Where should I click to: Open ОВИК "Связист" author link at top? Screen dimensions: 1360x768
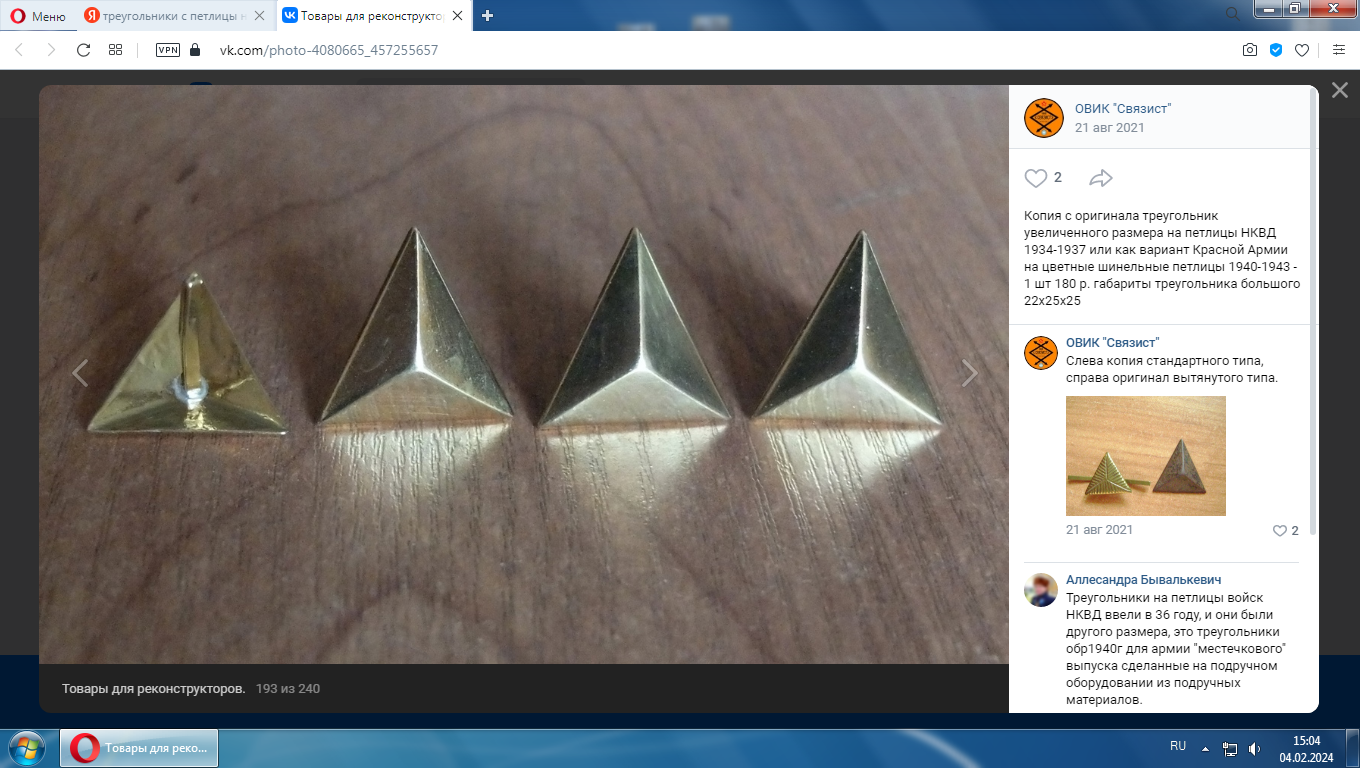click(1122, 109)
